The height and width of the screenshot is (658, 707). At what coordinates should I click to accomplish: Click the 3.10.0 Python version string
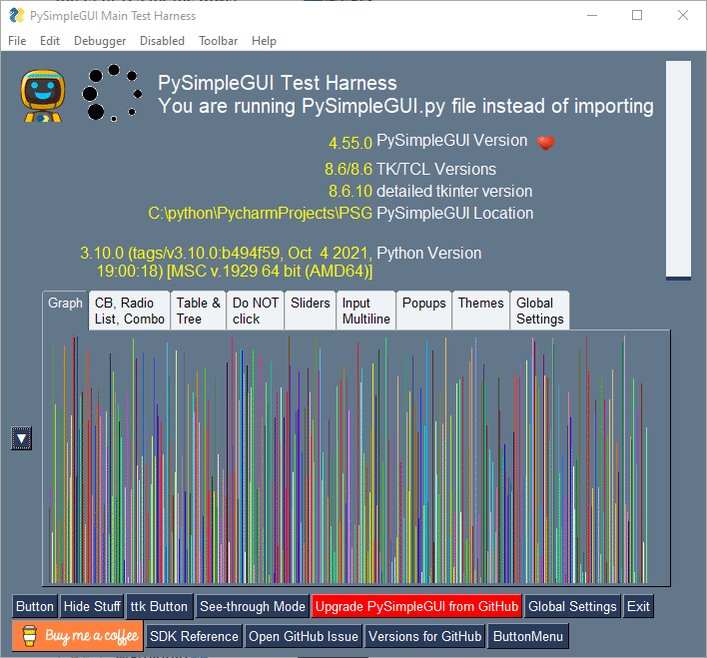(226, 262)
